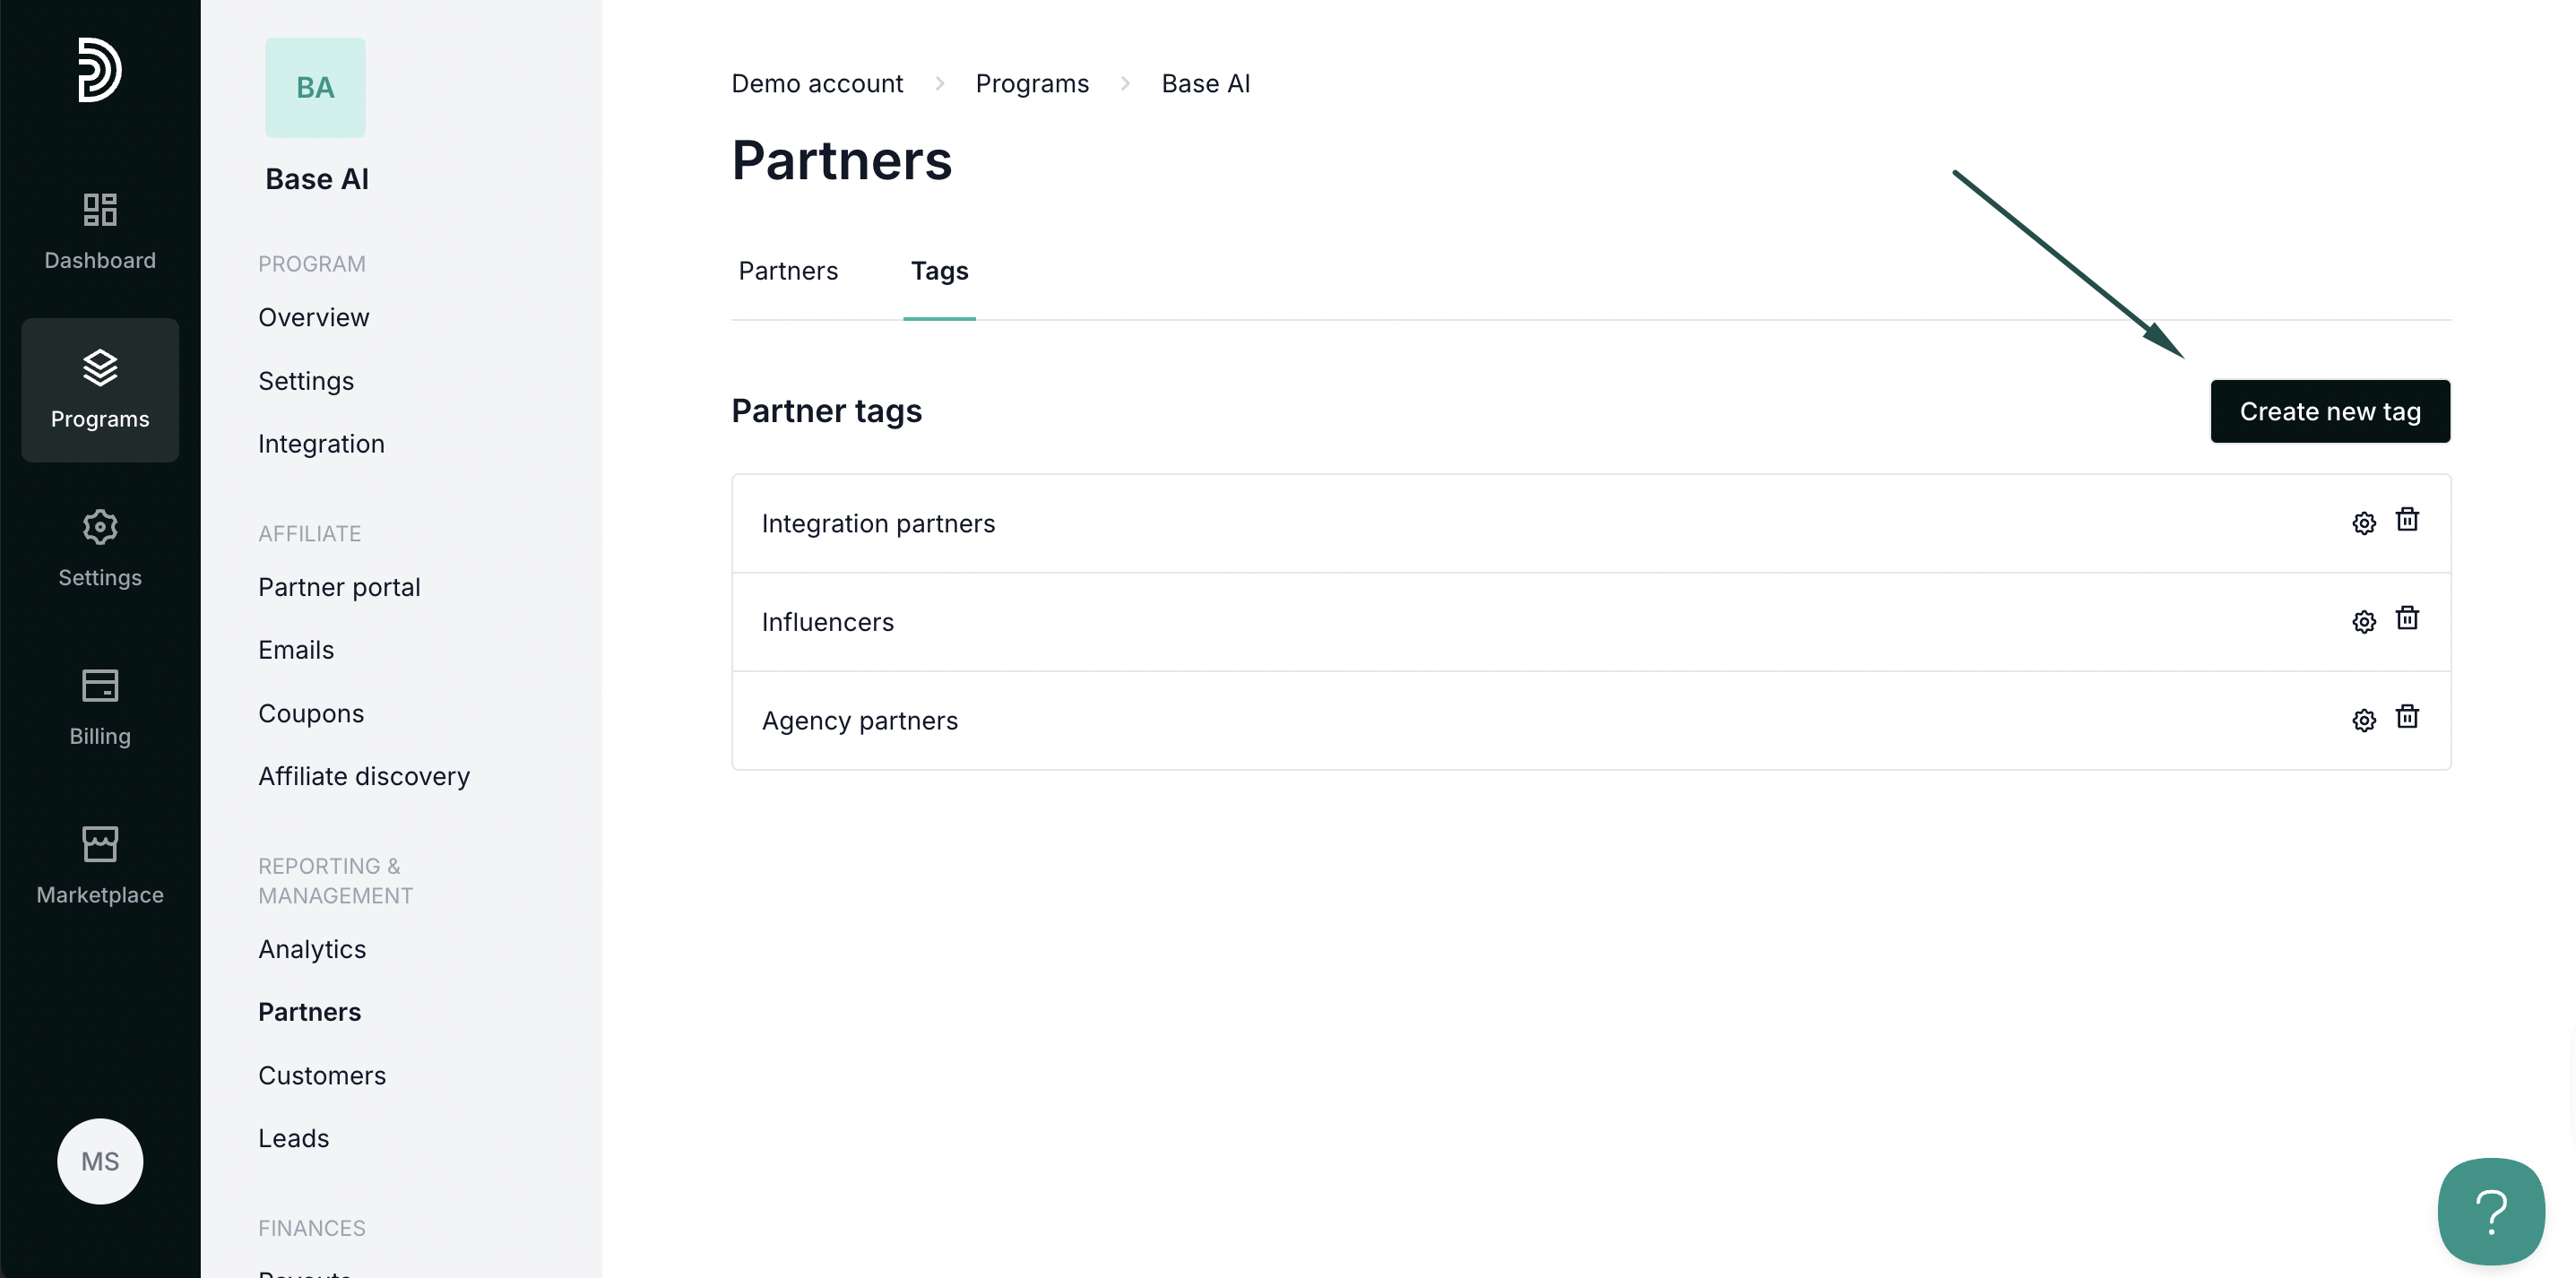
Task: Click Create new tag button
Action: (x=2329, y=411)
